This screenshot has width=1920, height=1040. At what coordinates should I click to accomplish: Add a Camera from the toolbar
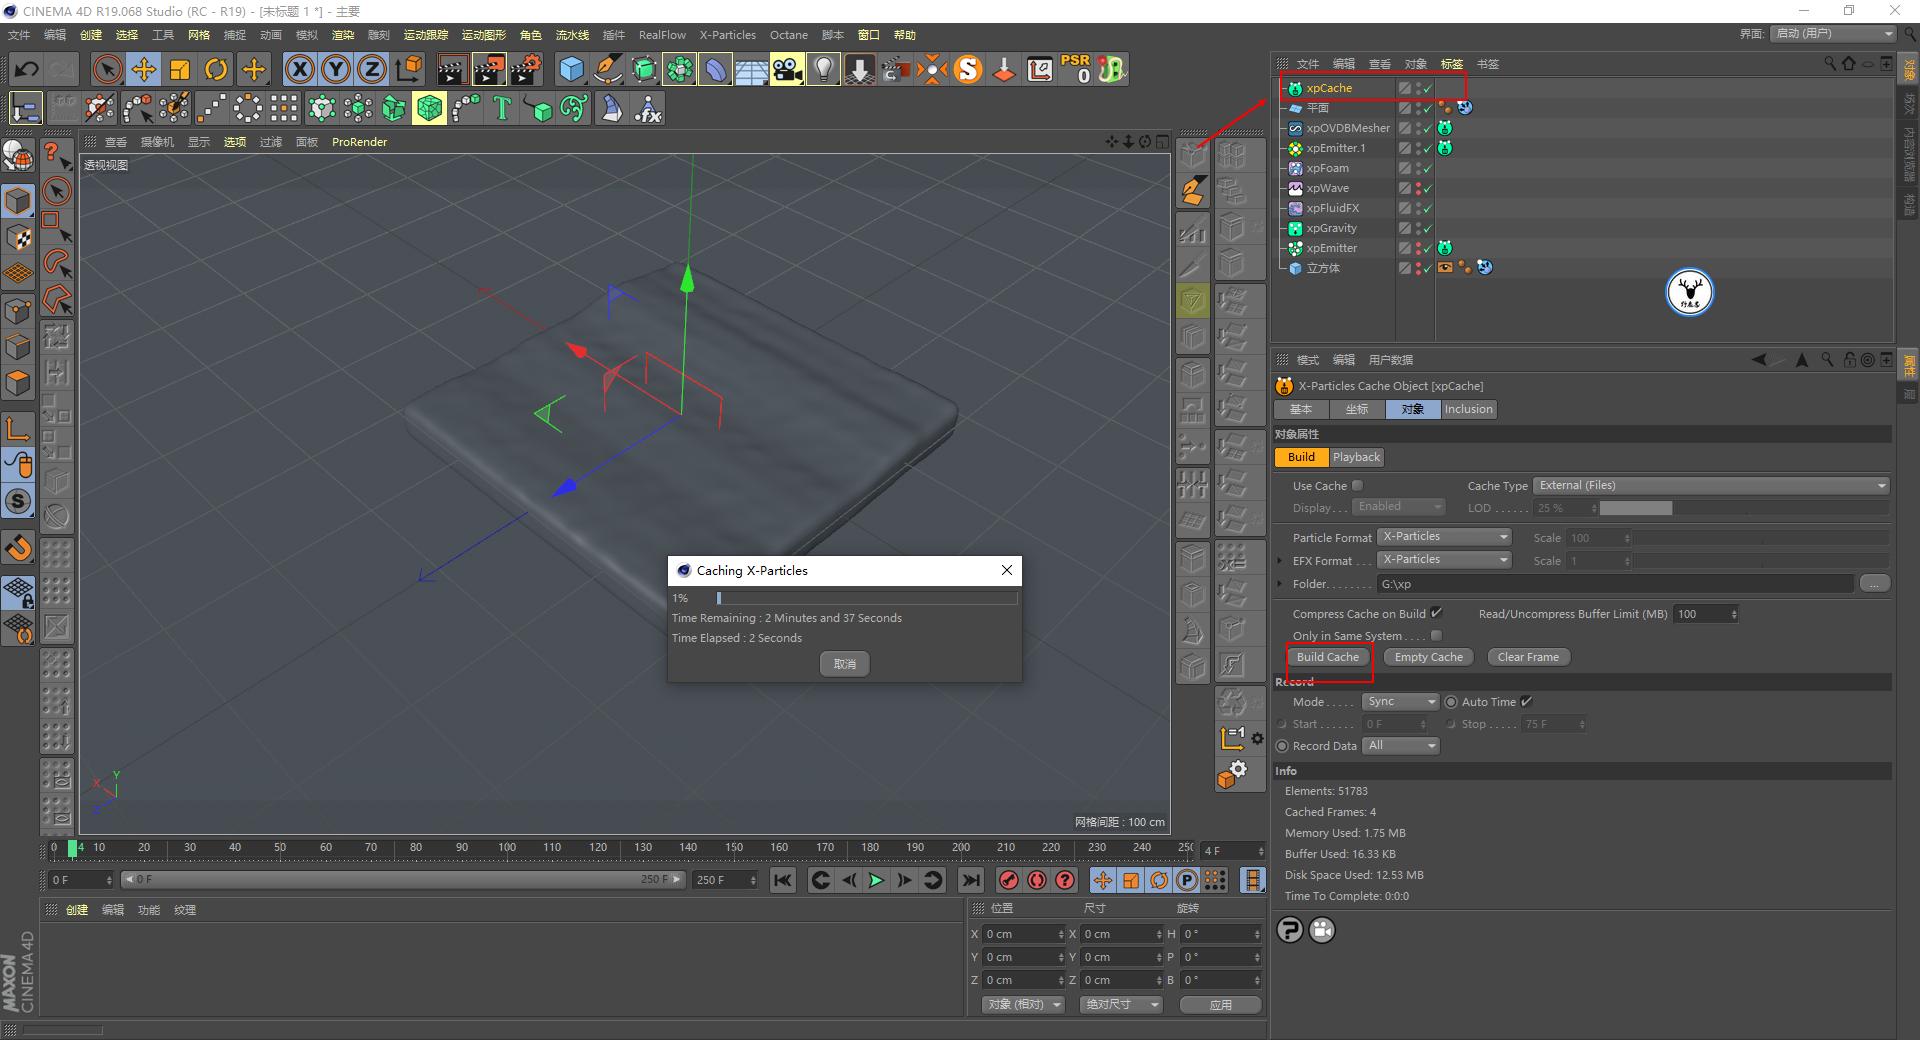point(788,69)
